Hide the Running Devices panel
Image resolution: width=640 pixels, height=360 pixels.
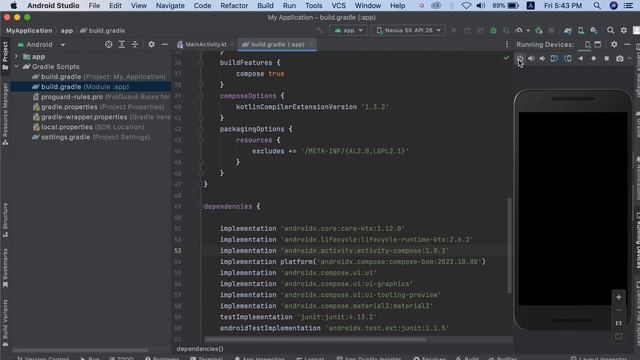tap(627, 44)
